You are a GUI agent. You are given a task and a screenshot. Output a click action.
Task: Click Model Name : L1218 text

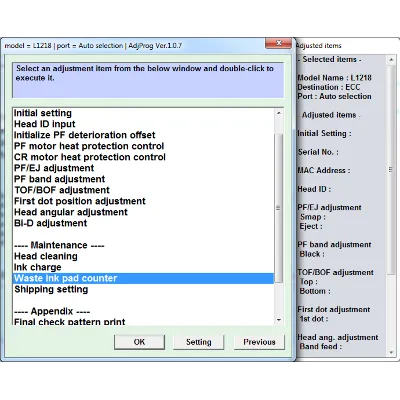[334, 78]
